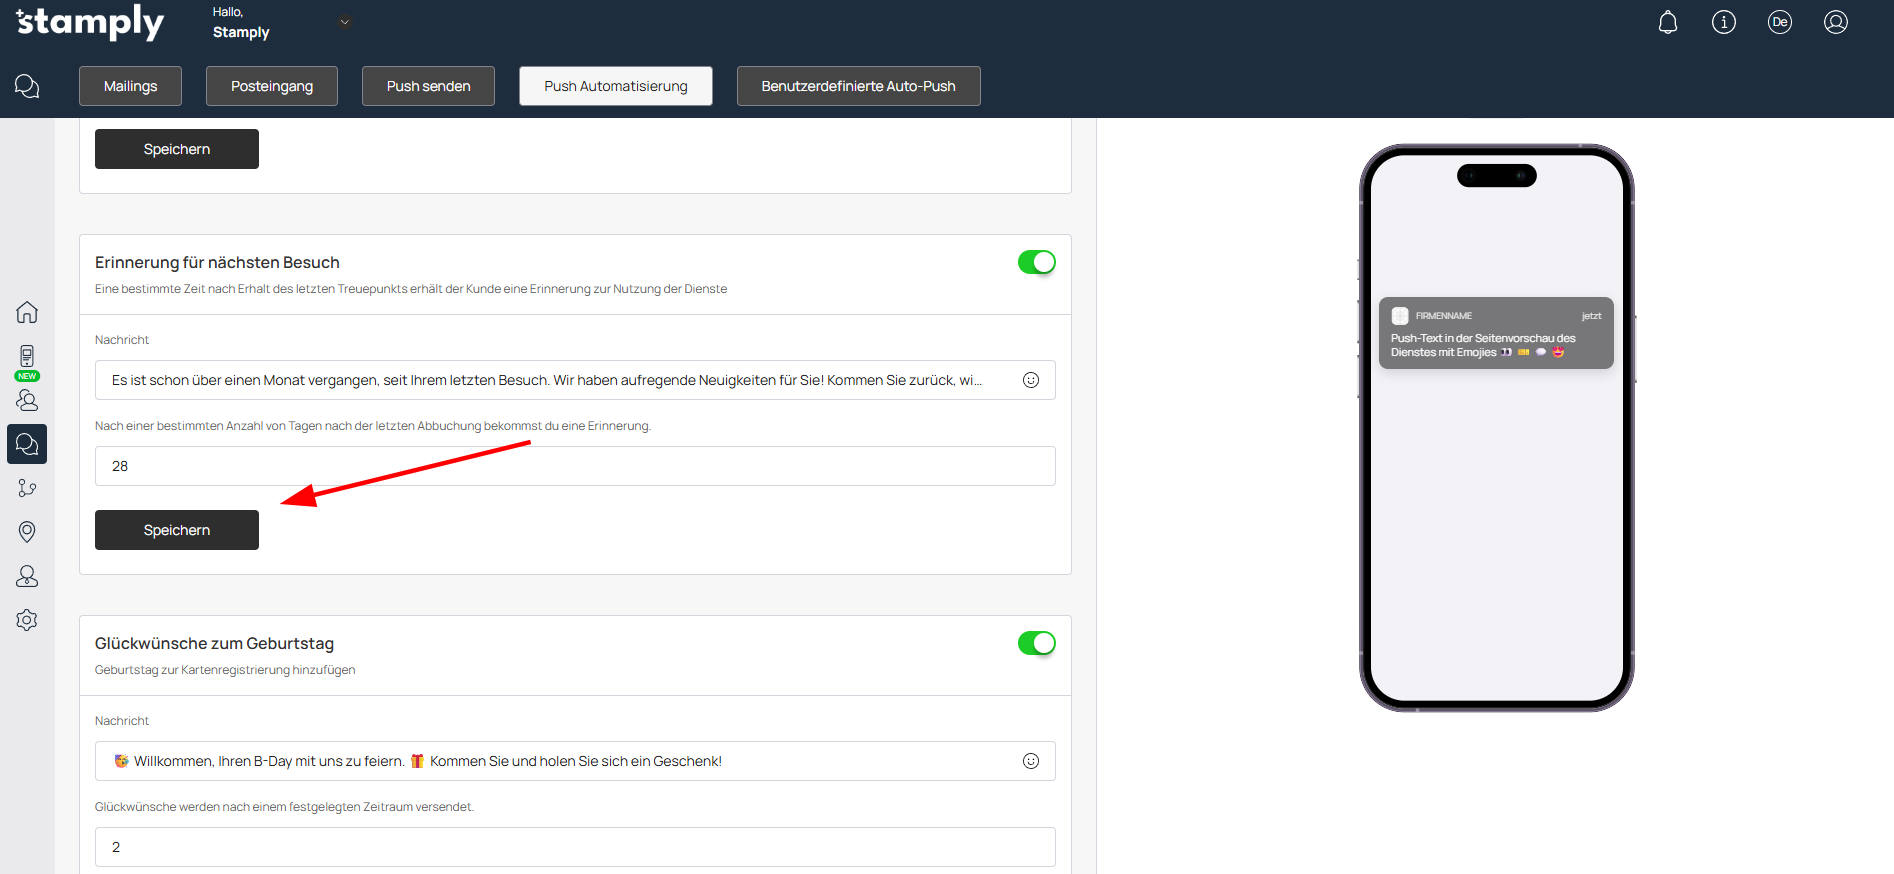
Task: Click the notification bell icon
Action: point(1668,22)
